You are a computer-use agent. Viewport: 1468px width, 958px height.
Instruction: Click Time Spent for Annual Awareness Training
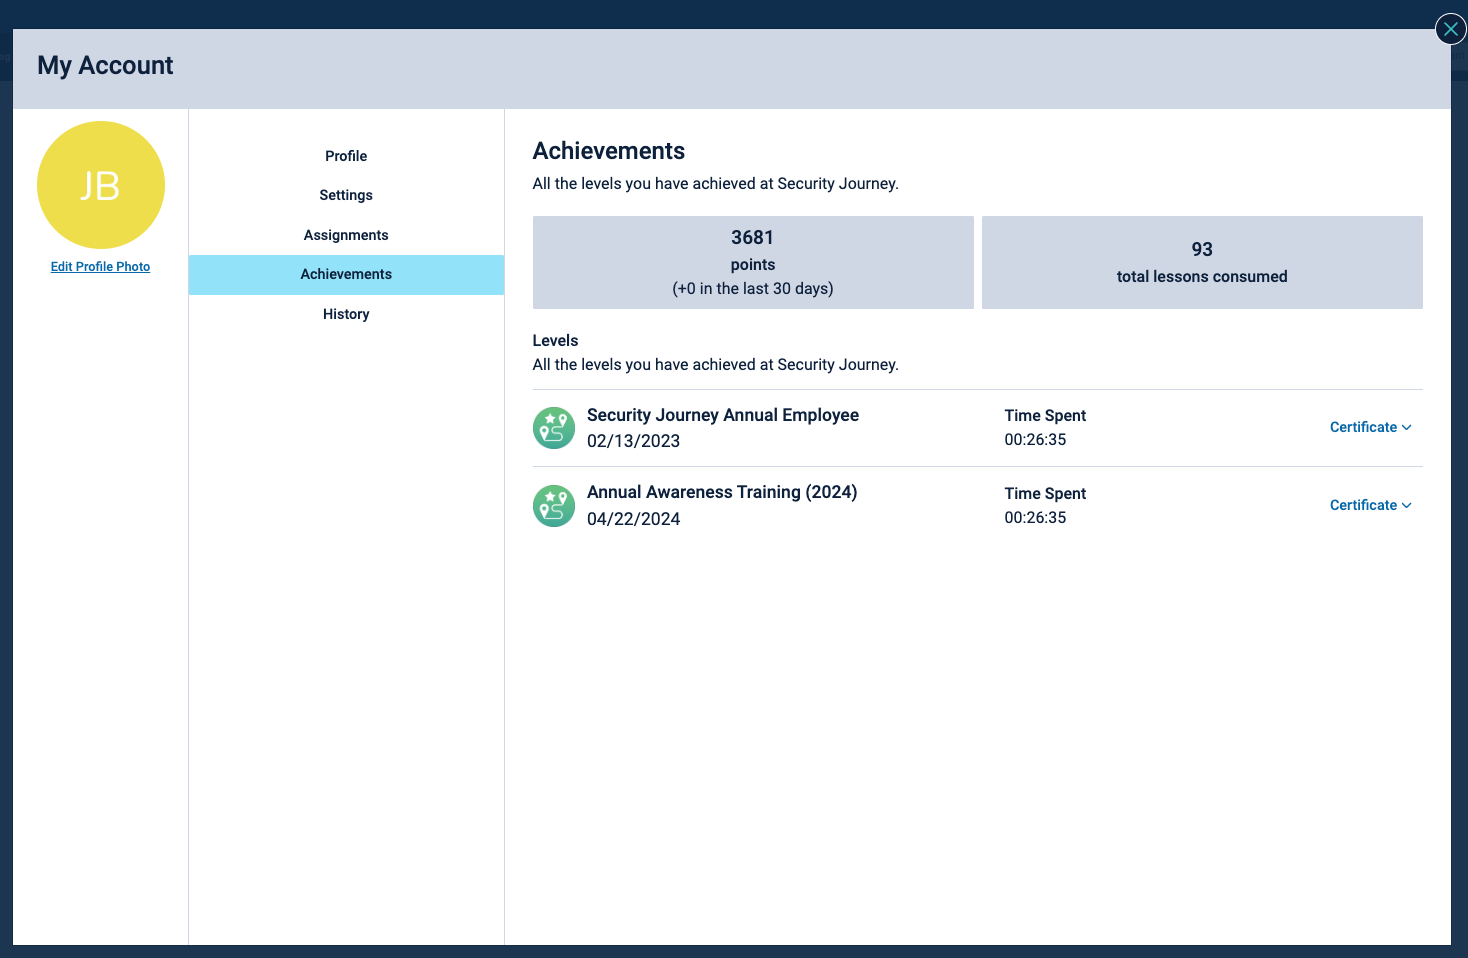coord(1045,494)
